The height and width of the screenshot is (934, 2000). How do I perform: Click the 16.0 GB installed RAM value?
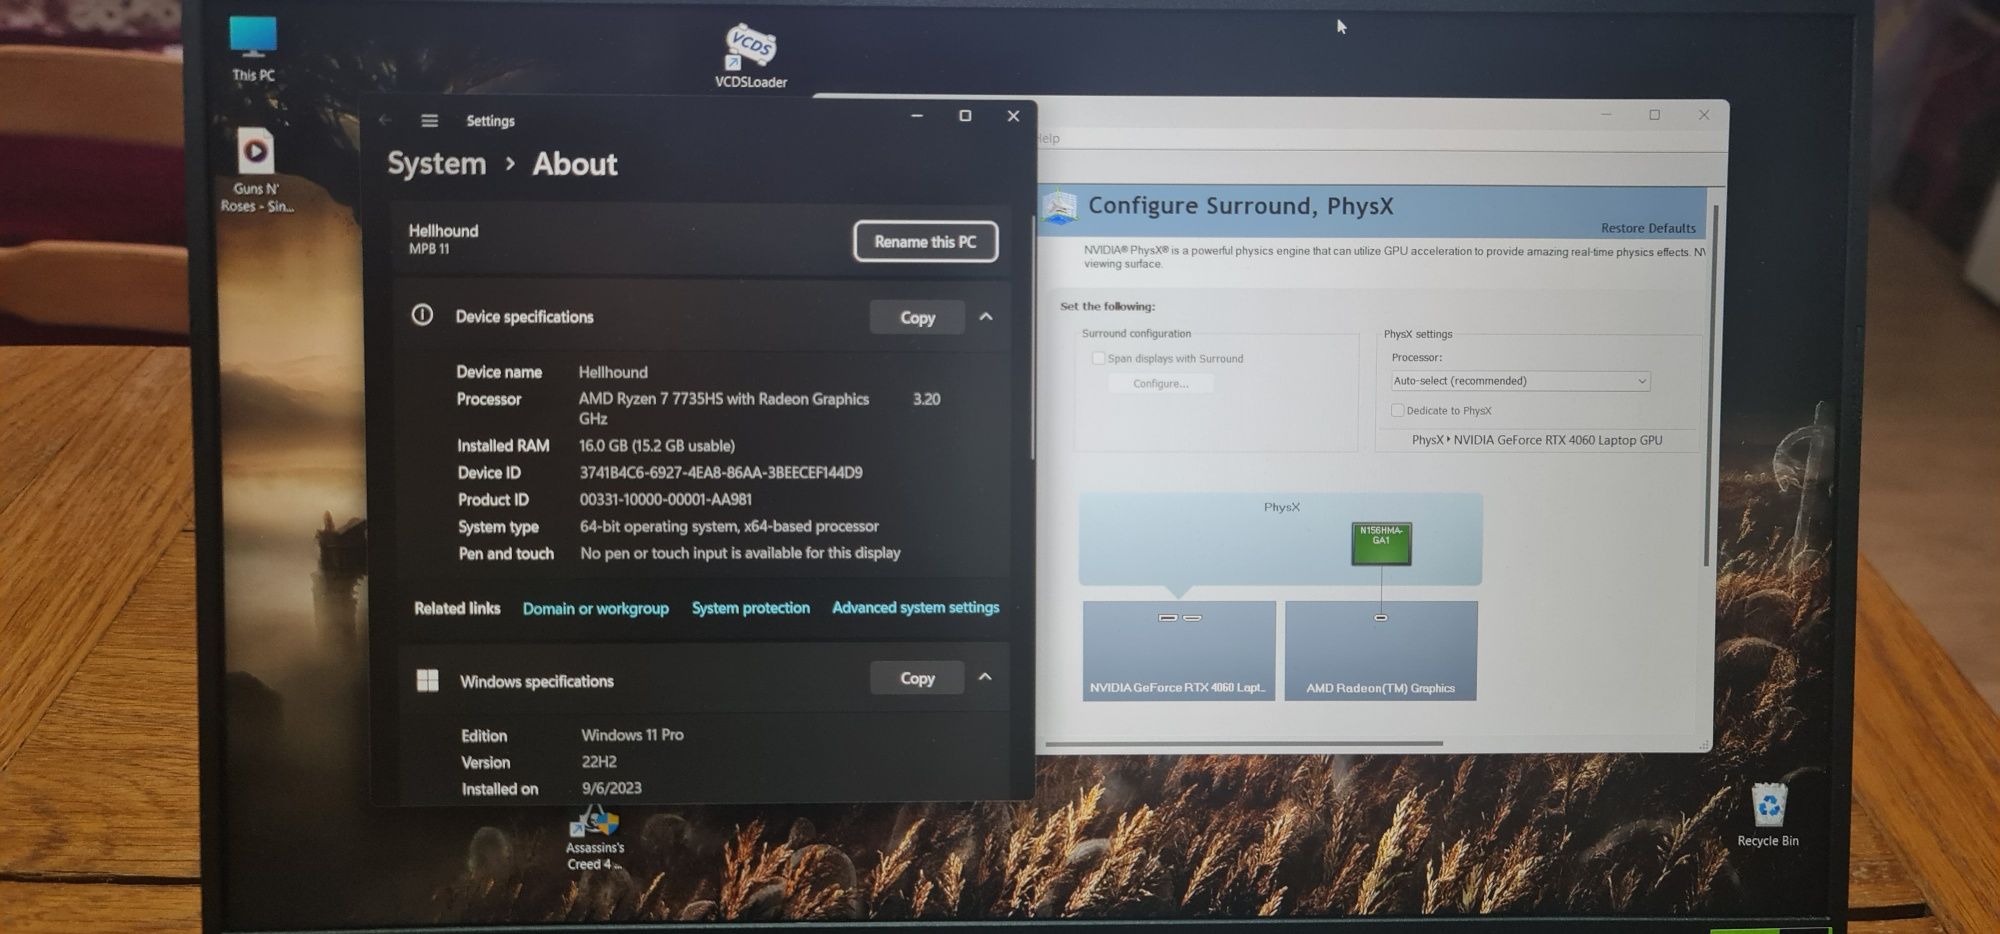coord(656,445)
